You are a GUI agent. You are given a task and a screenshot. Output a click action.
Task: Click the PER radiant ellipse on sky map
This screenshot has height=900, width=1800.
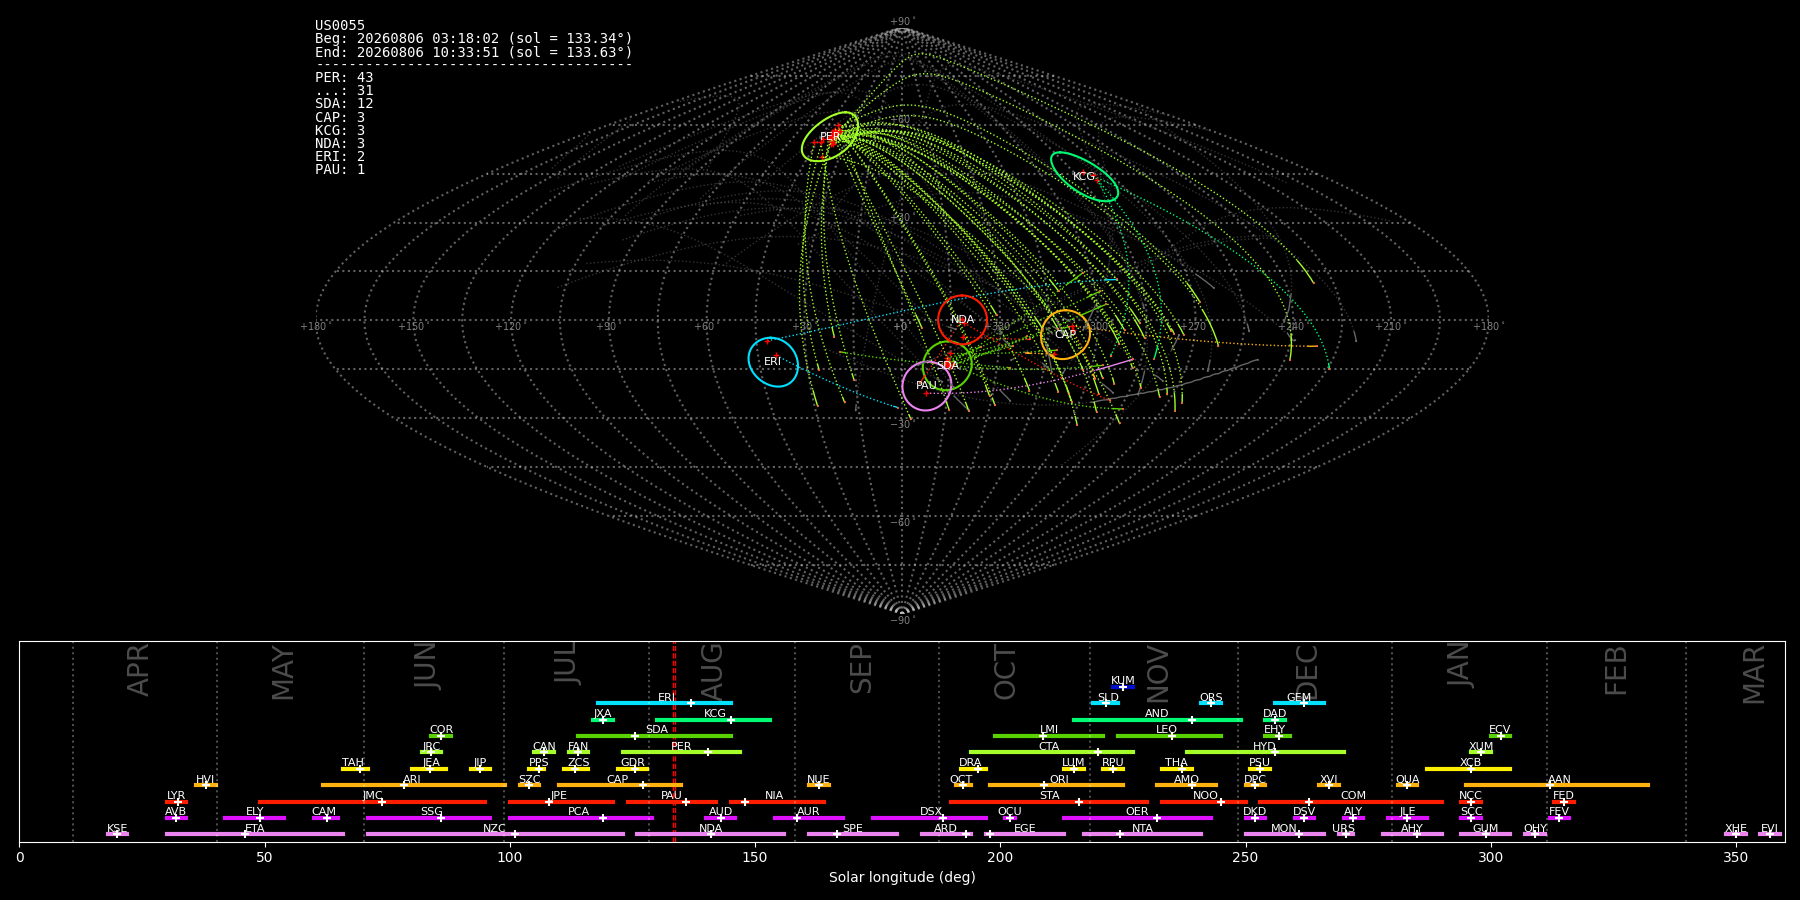pos(830,136)
